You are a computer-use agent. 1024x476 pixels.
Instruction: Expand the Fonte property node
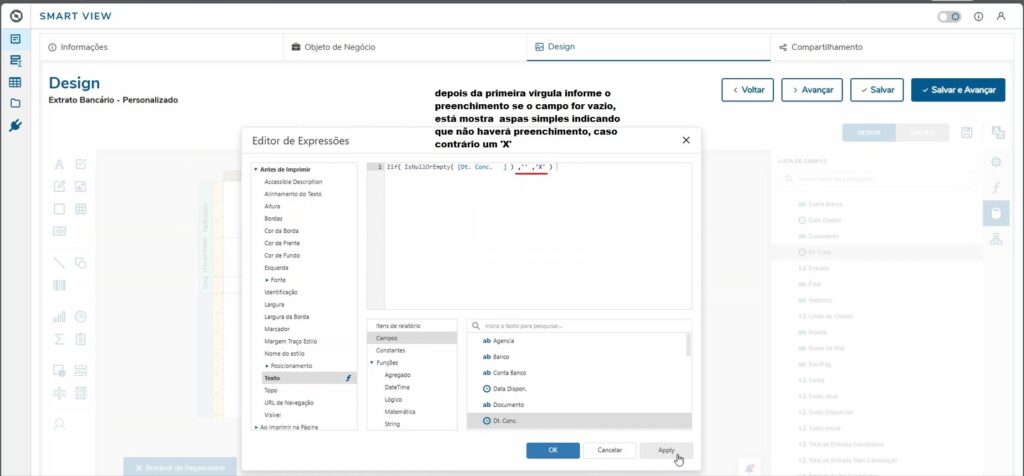tap(267, 280)
